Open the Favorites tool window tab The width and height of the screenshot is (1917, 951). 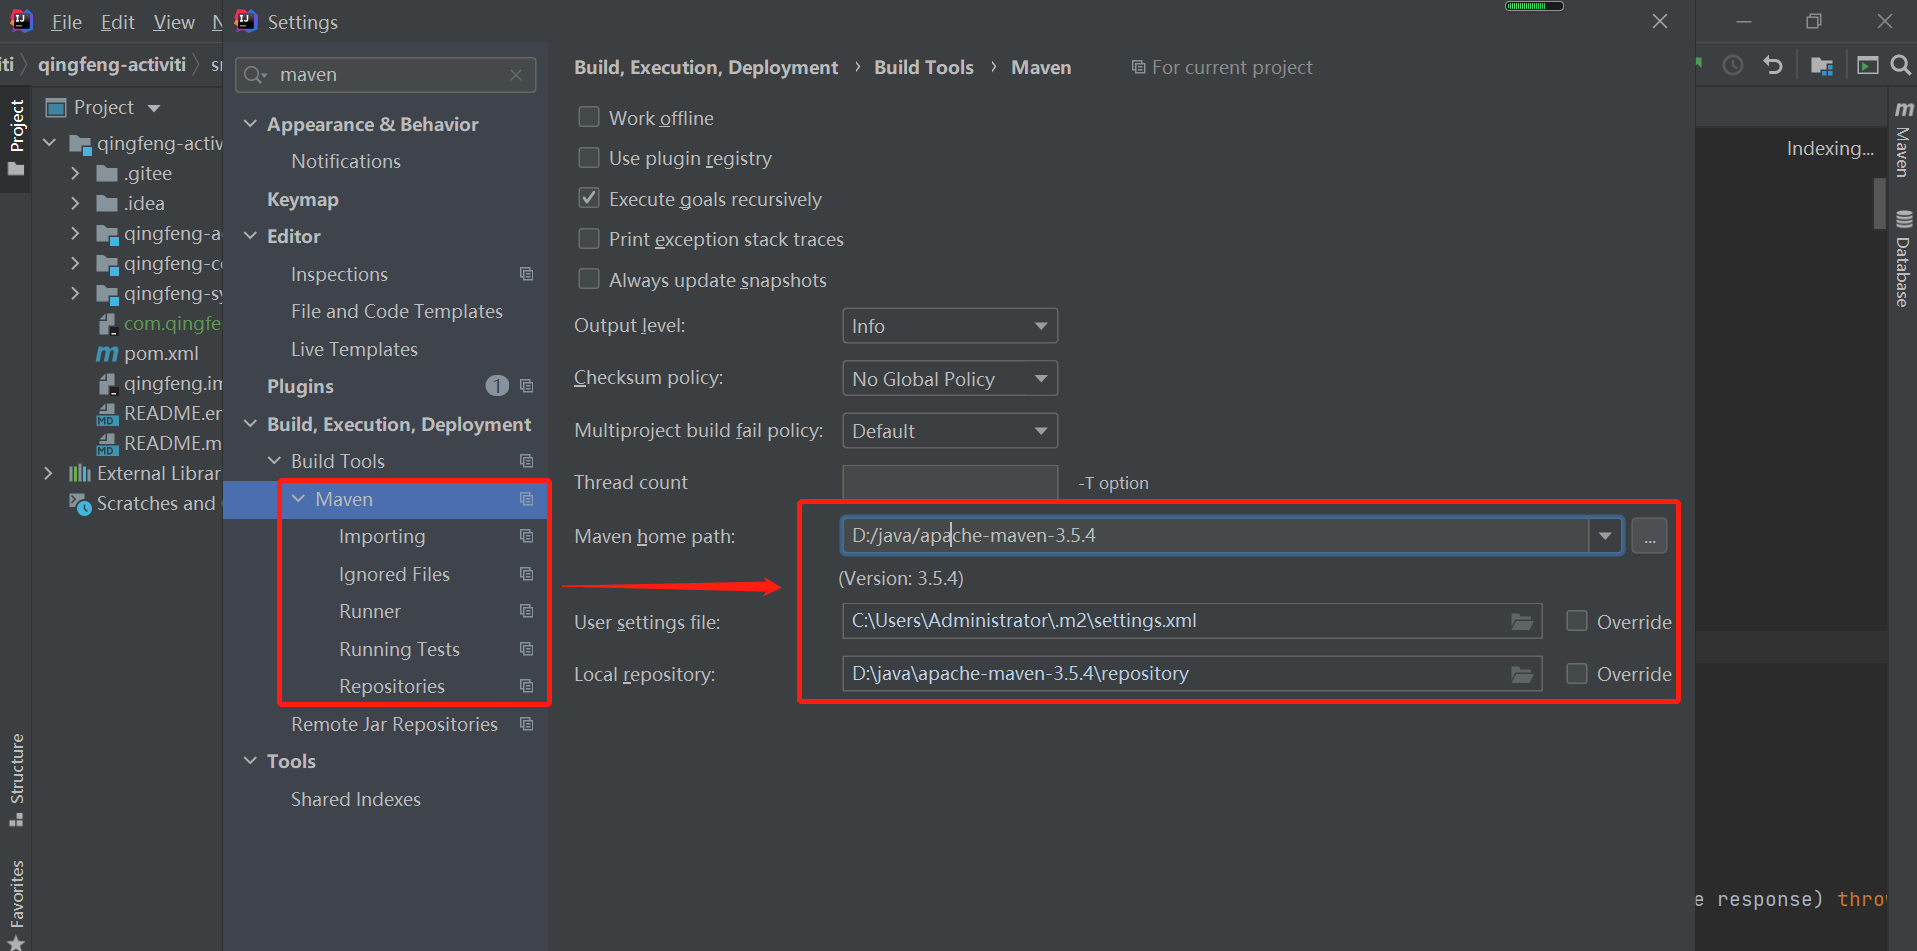point(16,904)
